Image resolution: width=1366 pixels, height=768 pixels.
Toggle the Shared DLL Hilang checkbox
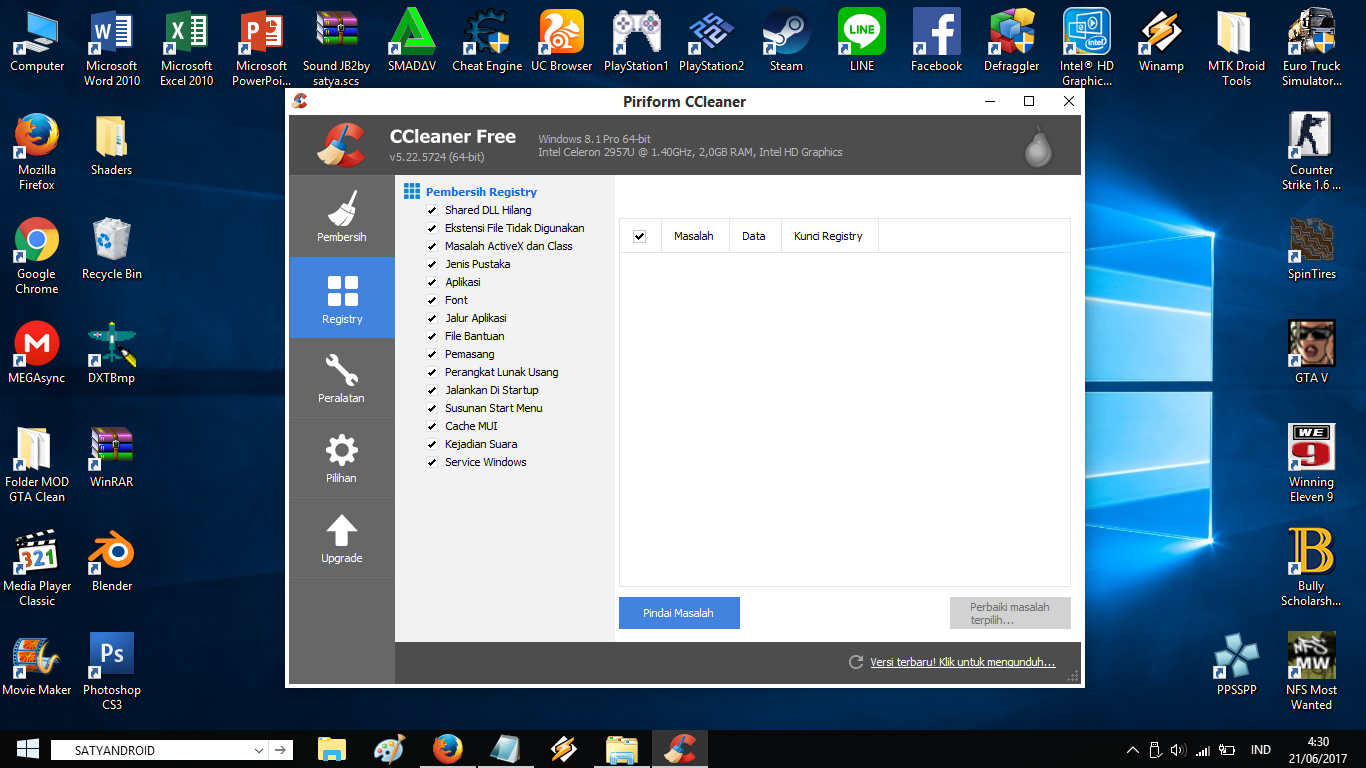click(x=432, y=210)
